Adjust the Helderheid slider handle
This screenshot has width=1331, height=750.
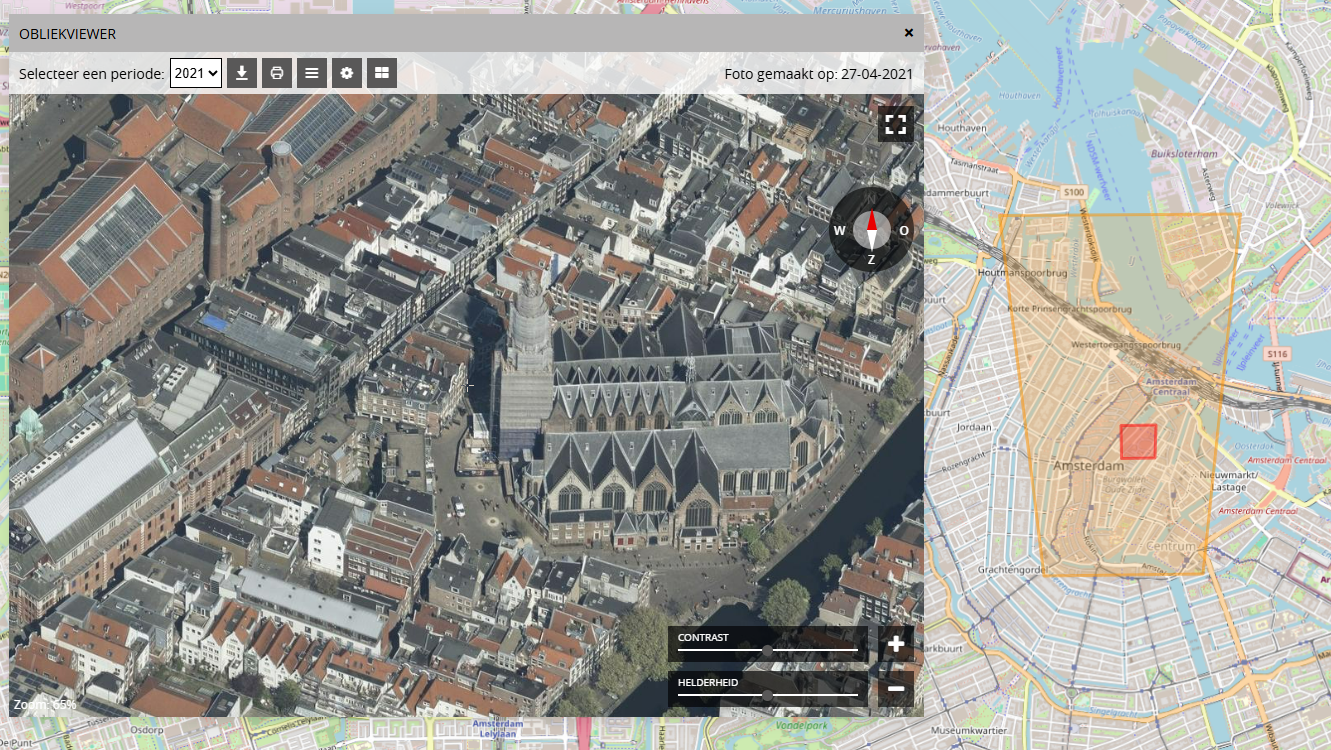[767, 694]
